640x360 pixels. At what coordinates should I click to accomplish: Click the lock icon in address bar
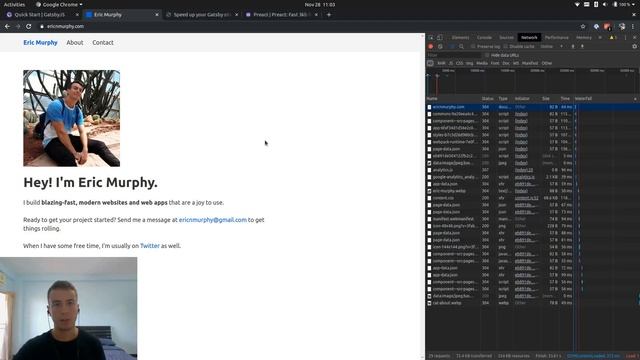[x=42, y=26]
